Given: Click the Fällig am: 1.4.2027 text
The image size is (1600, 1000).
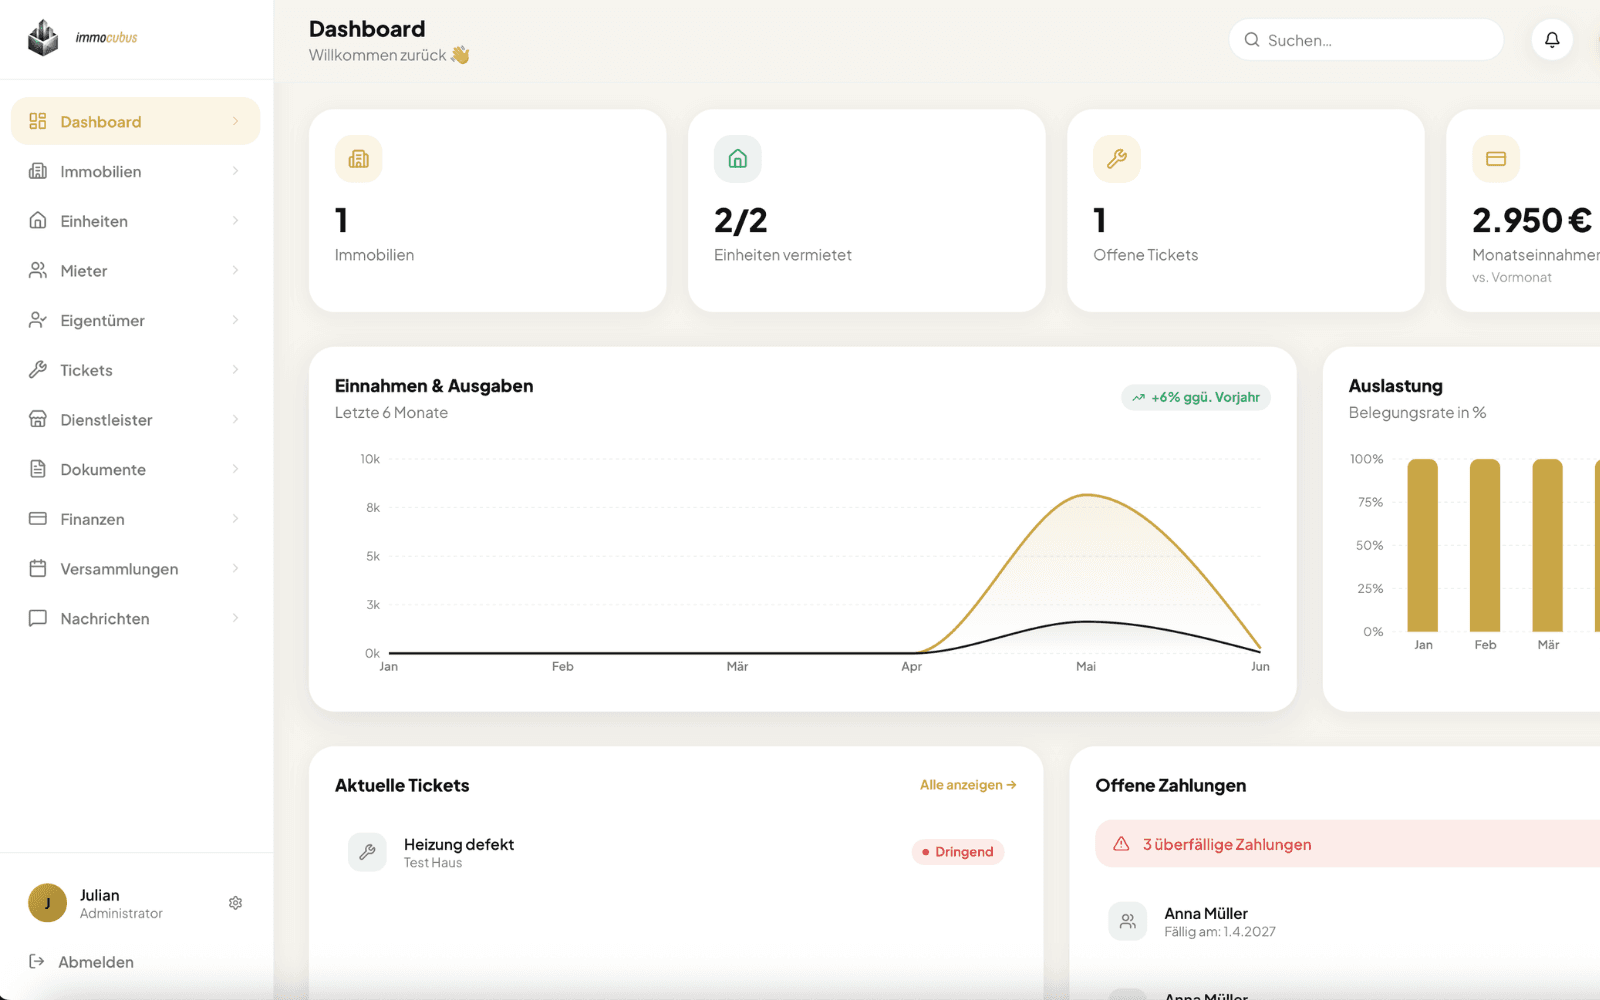Looking at the screenshot, I should tap(1220, 932).
